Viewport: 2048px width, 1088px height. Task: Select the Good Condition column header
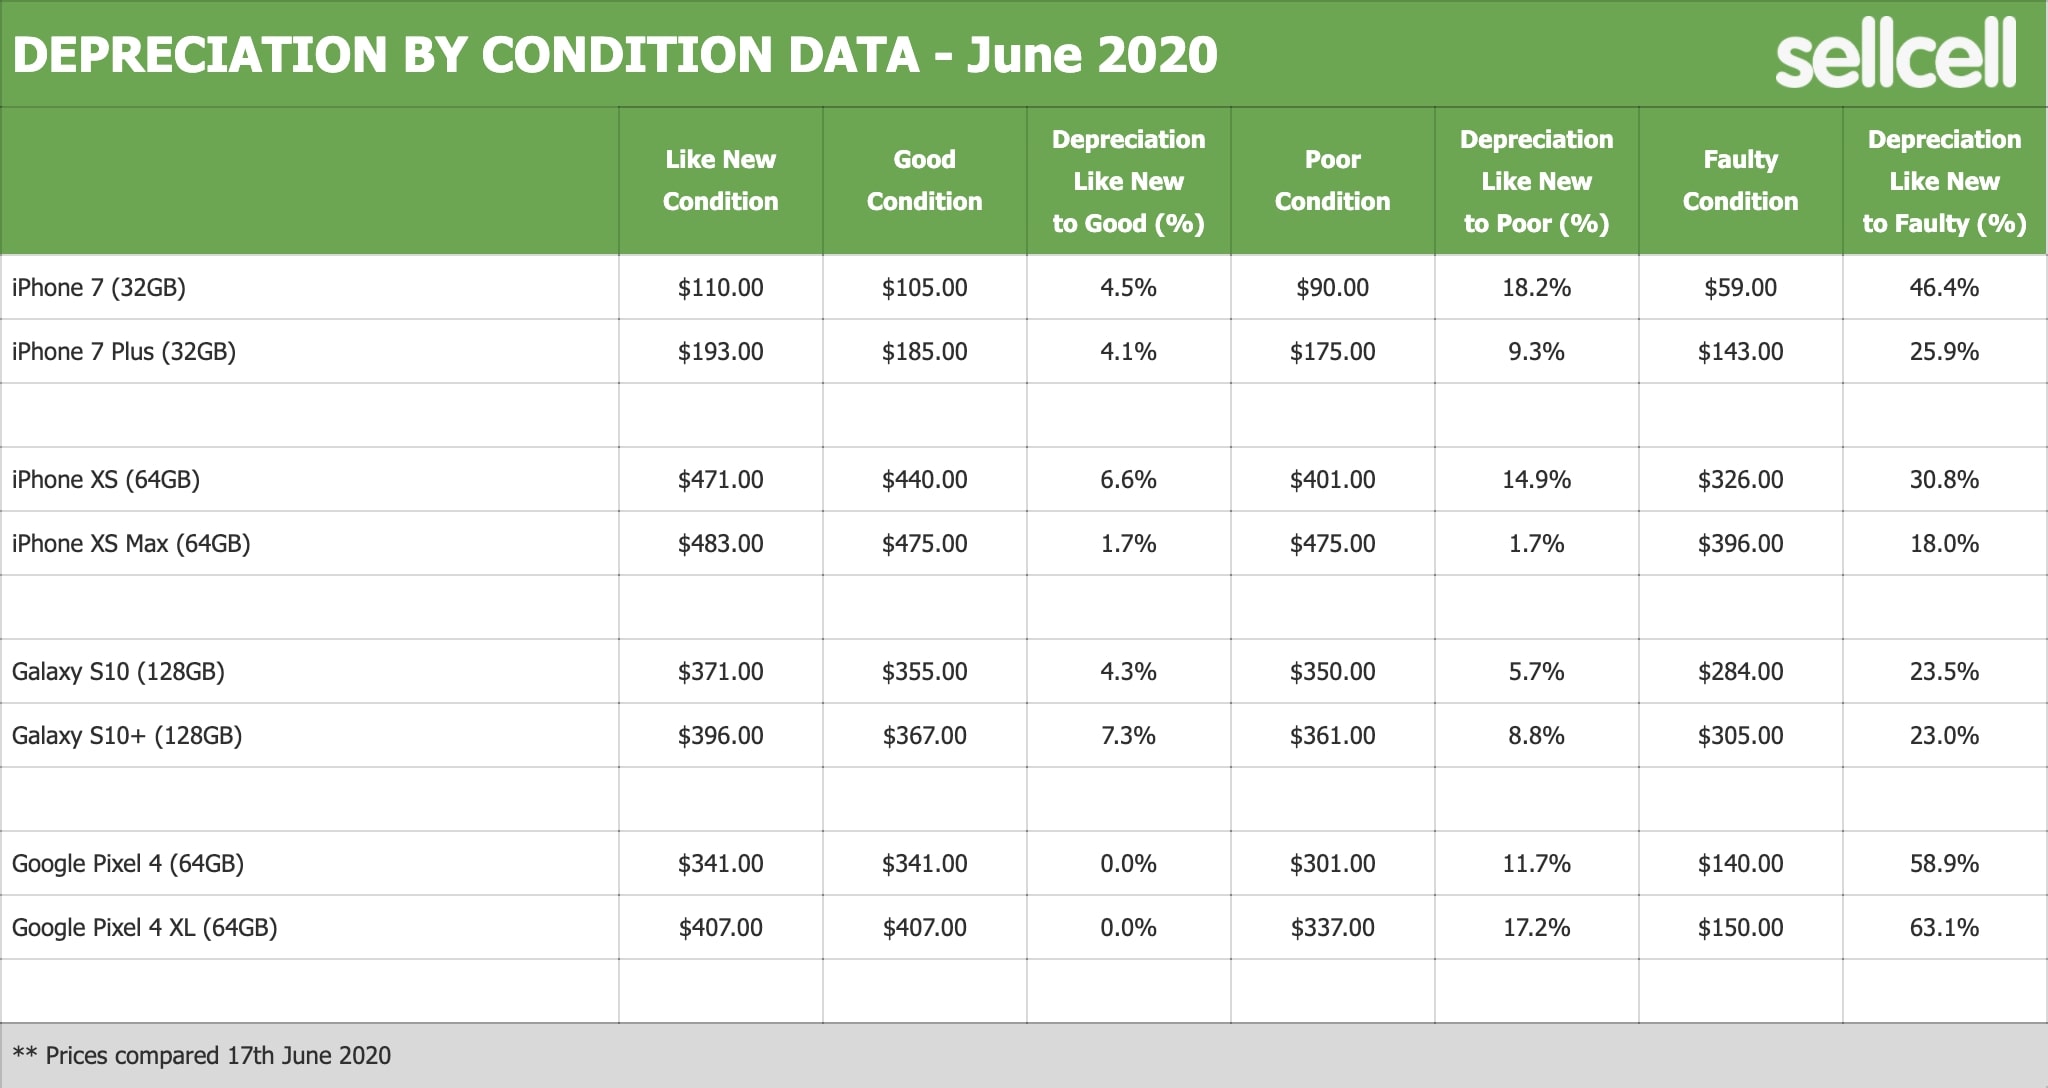pyautogui.click(x=924, y=181)
